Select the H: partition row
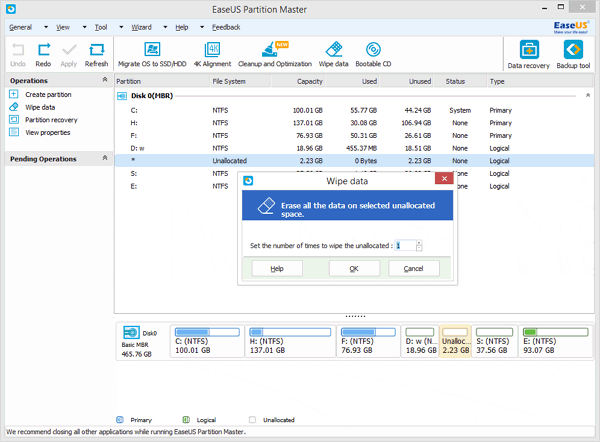 pyautogui.click(x=354, y=123)
